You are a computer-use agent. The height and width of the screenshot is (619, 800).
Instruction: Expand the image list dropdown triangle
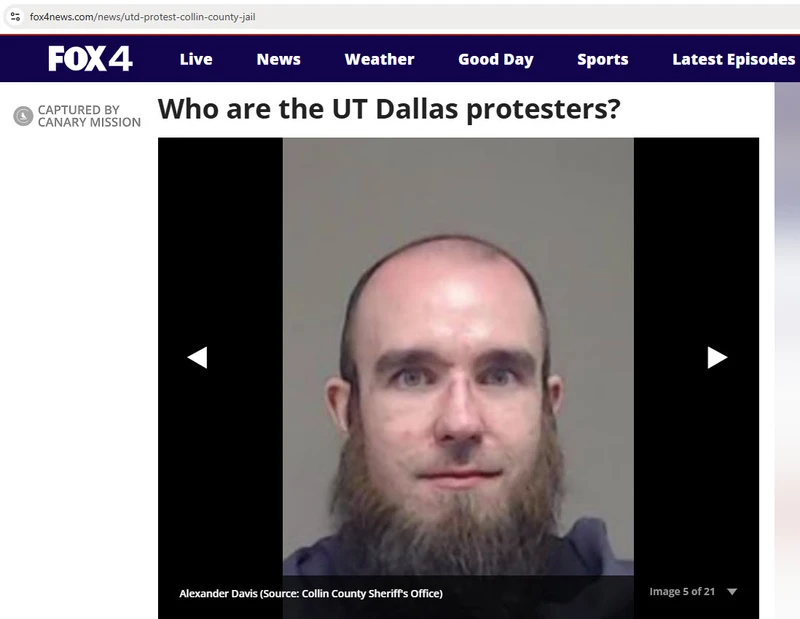(732, 591)
